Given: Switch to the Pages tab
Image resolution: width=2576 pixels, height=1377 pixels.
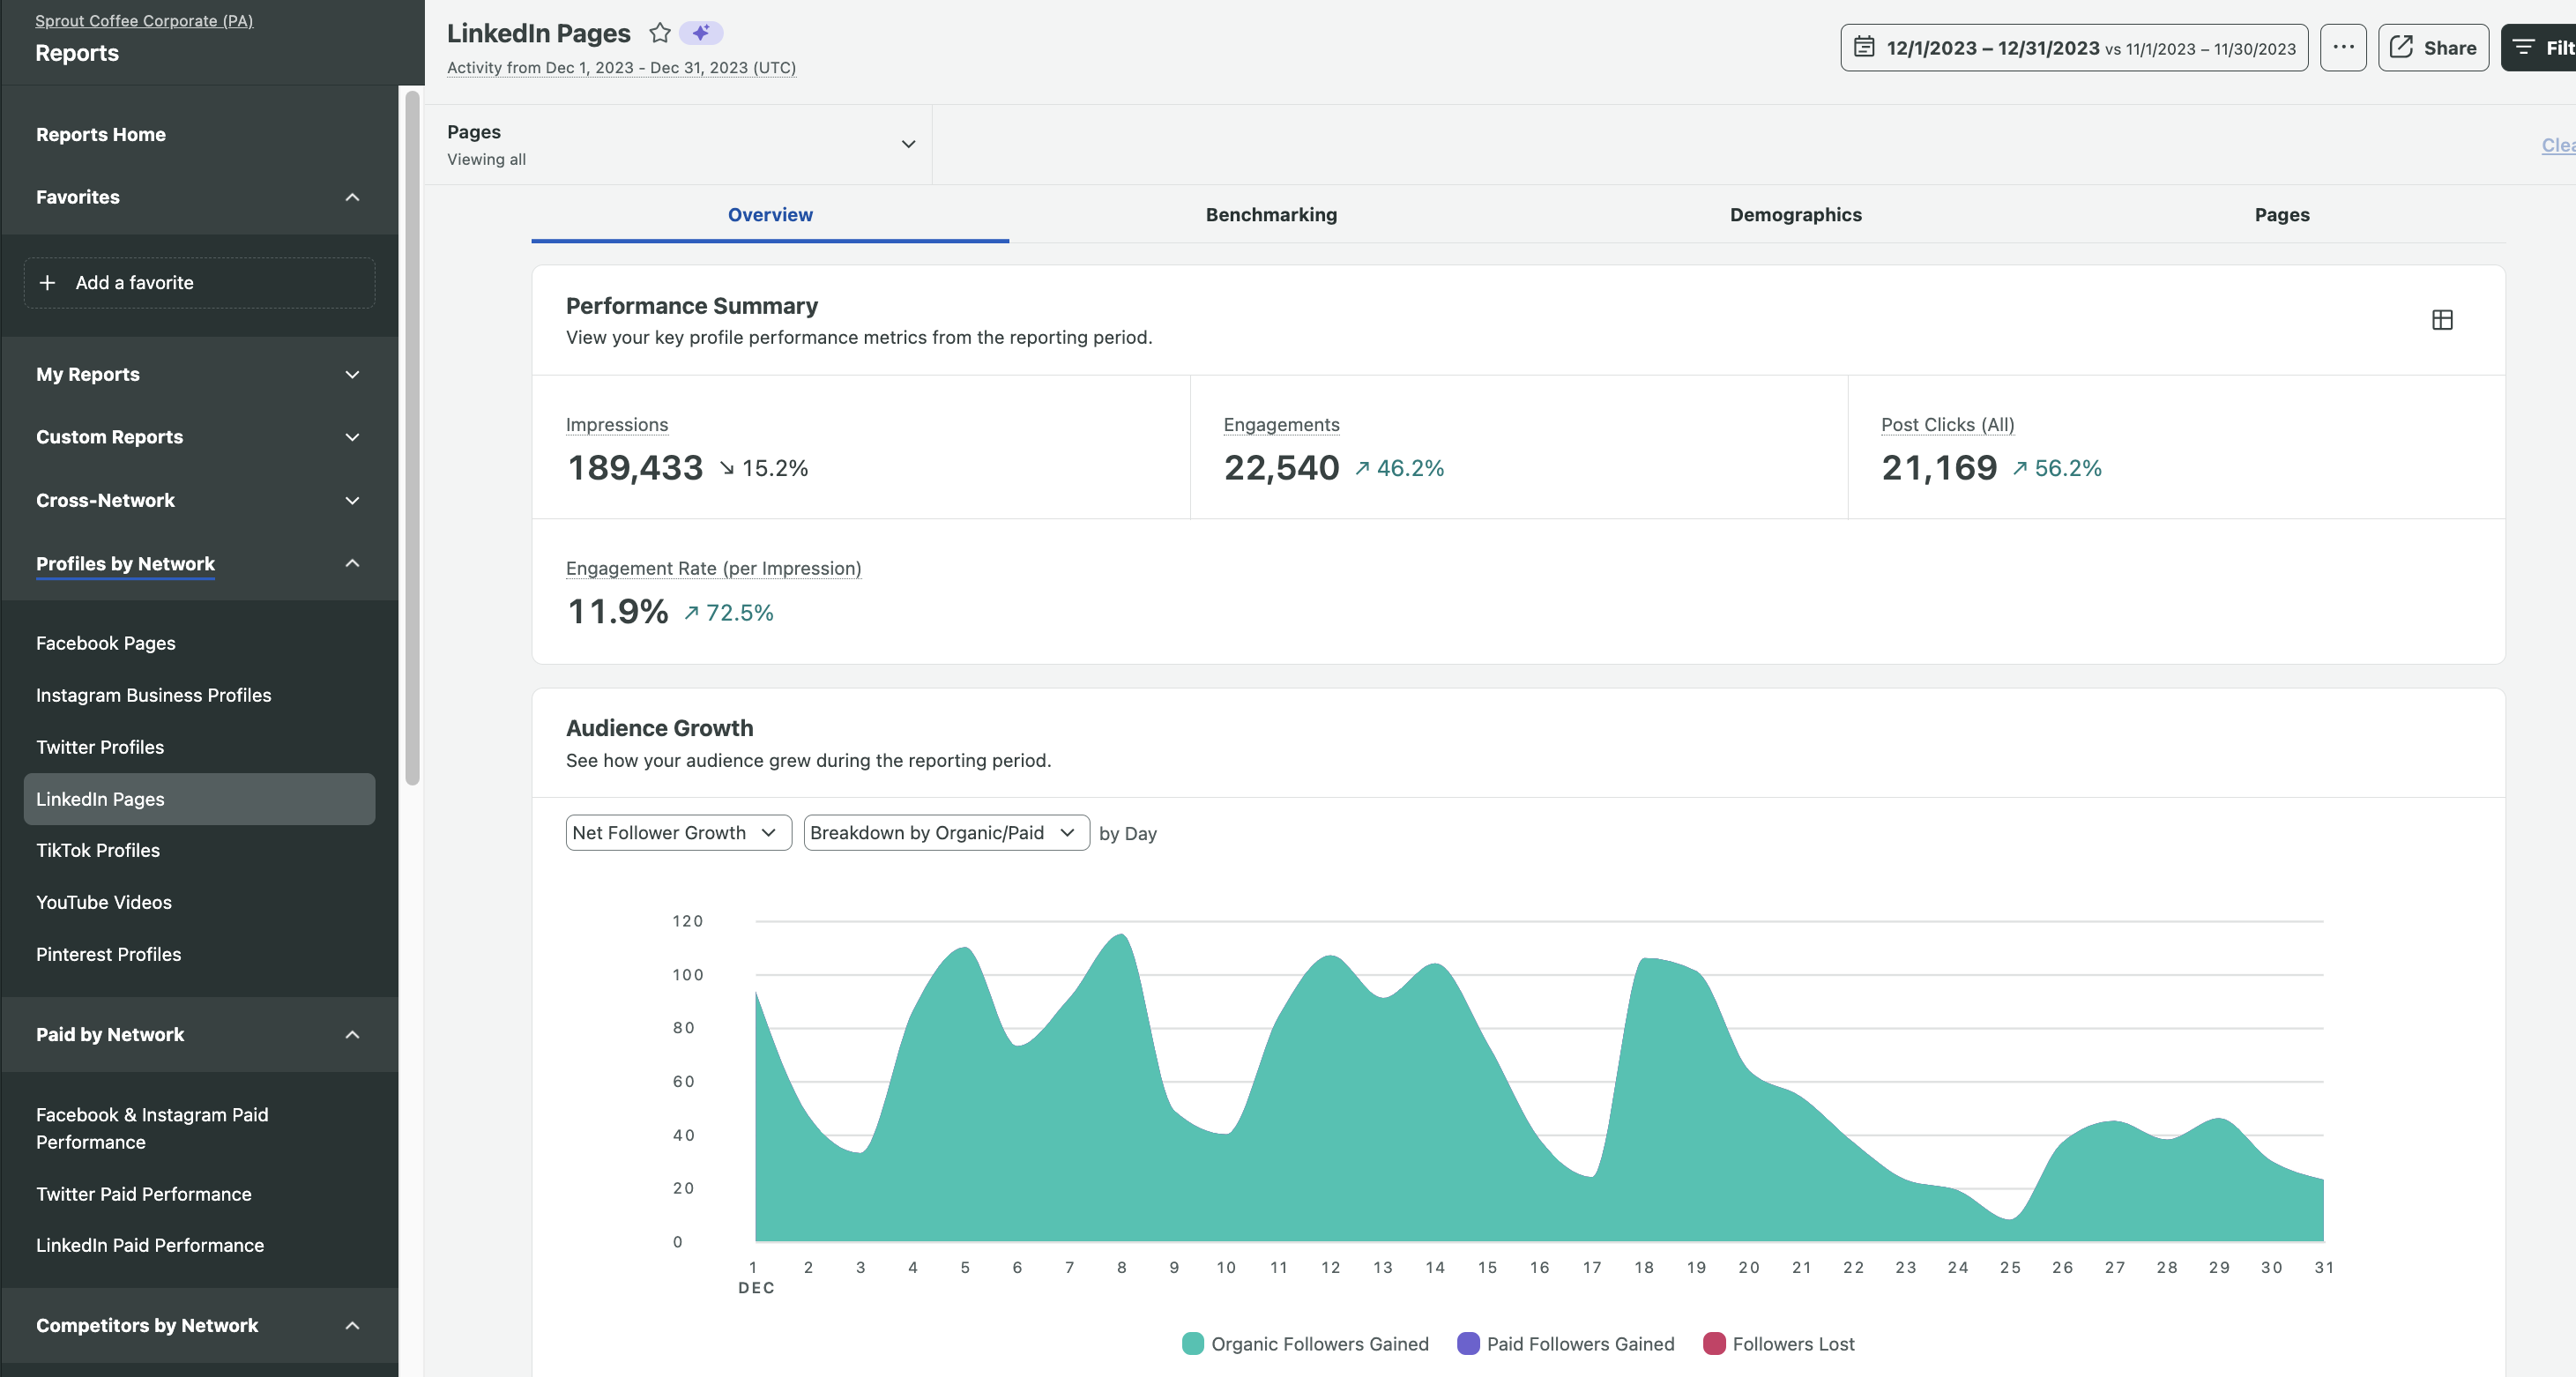Looking at the screenshot, I should (2282, 214).
